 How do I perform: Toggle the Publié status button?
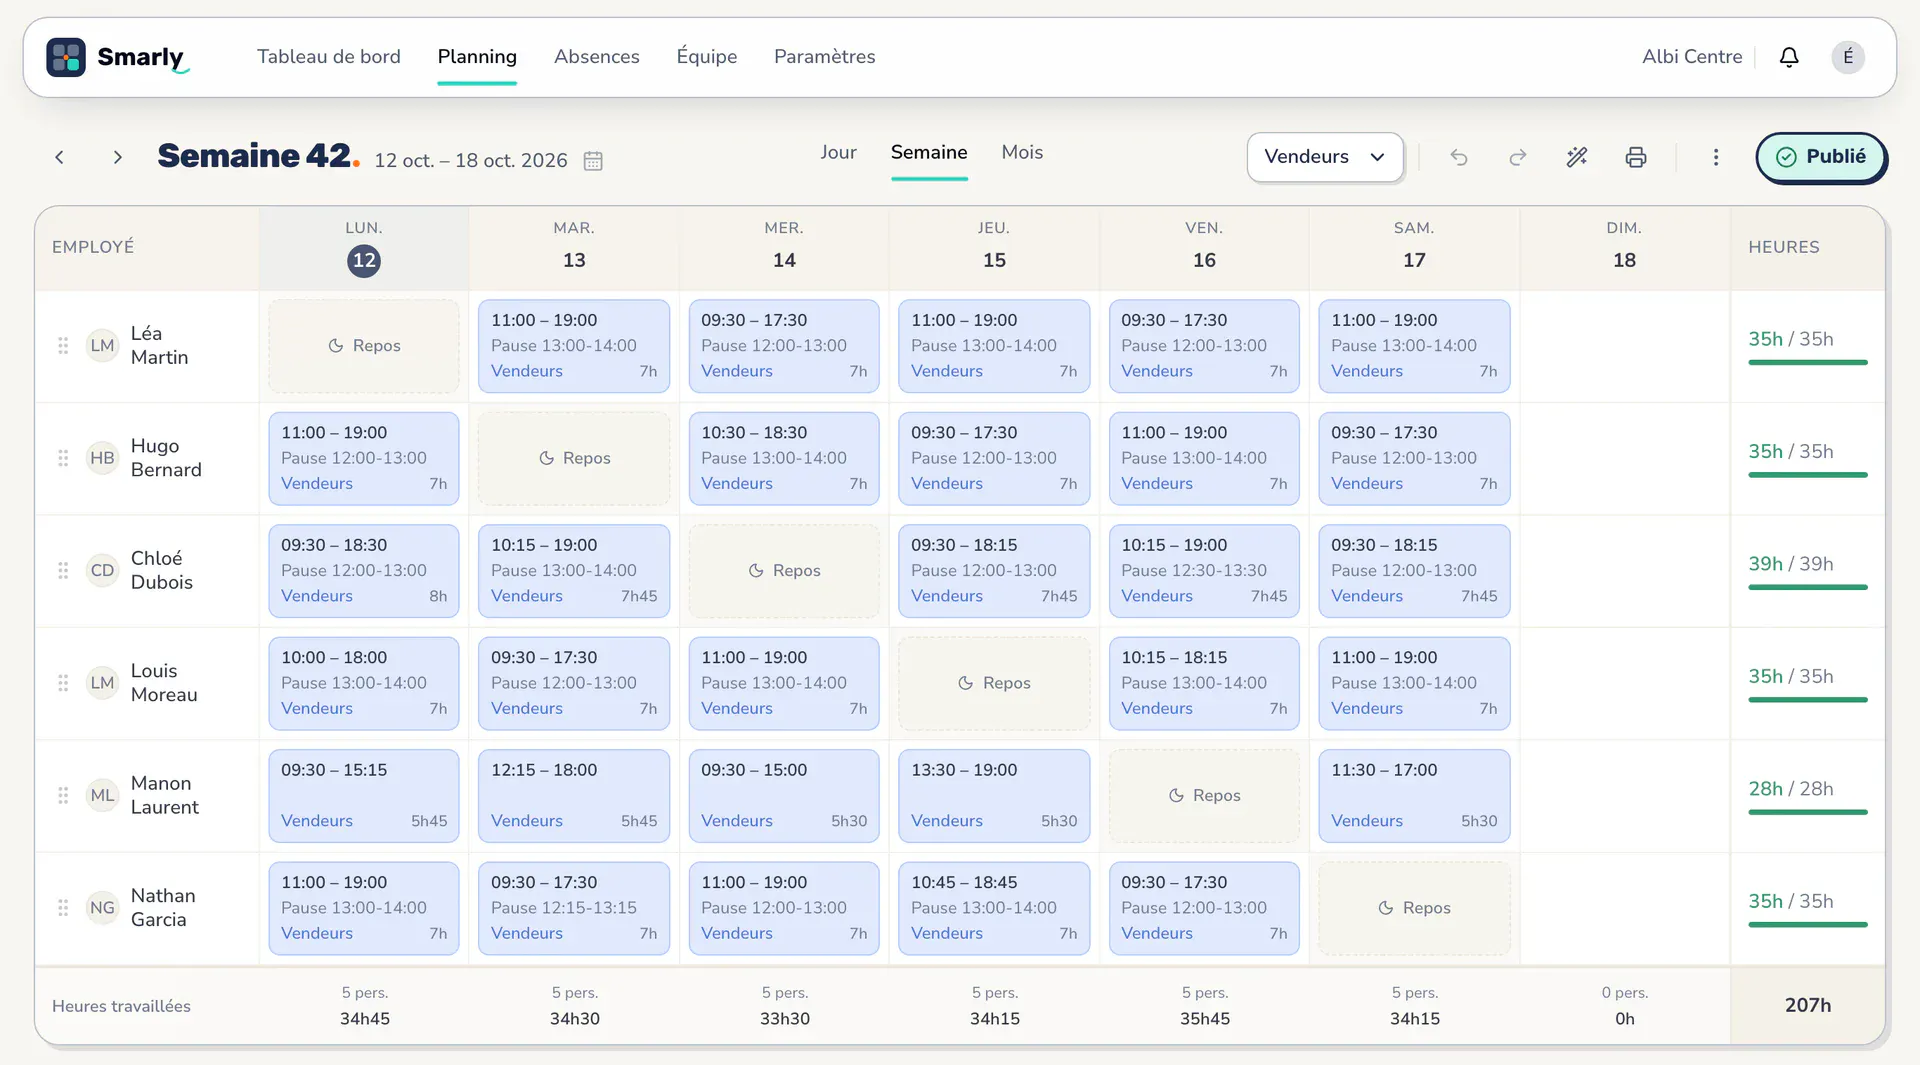pyautogui.click(x=1821, y=157)
